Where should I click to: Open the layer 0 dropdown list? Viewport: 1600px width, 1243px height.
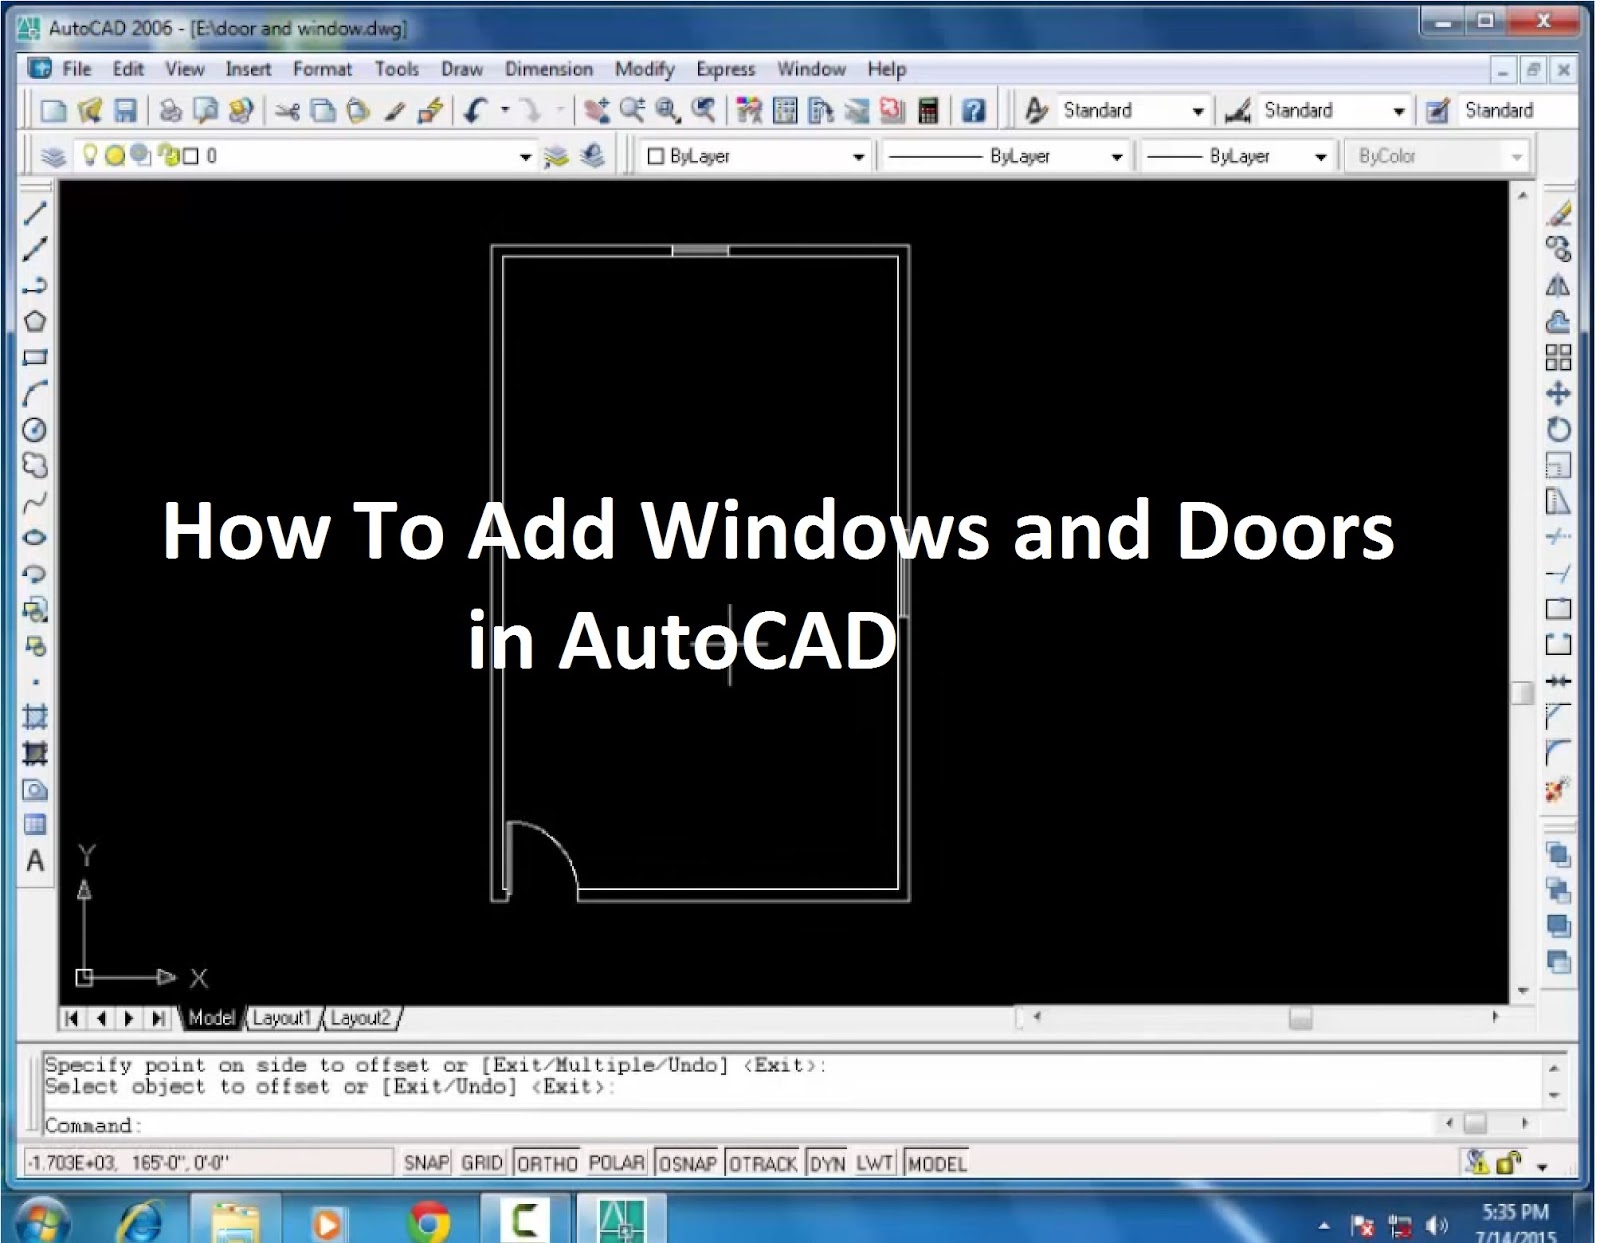525,157
